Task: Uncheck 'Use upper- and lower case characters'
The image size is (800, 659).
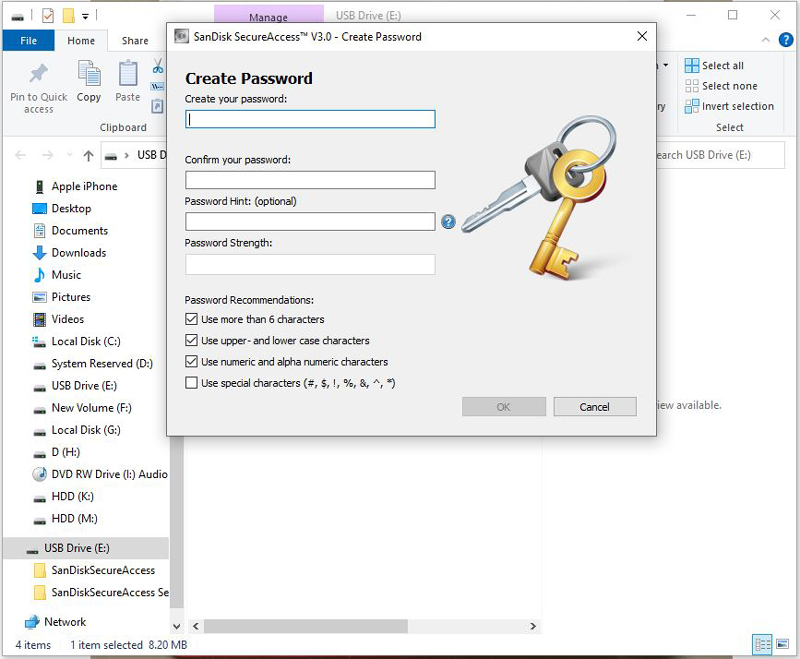Action: [192, 341]
